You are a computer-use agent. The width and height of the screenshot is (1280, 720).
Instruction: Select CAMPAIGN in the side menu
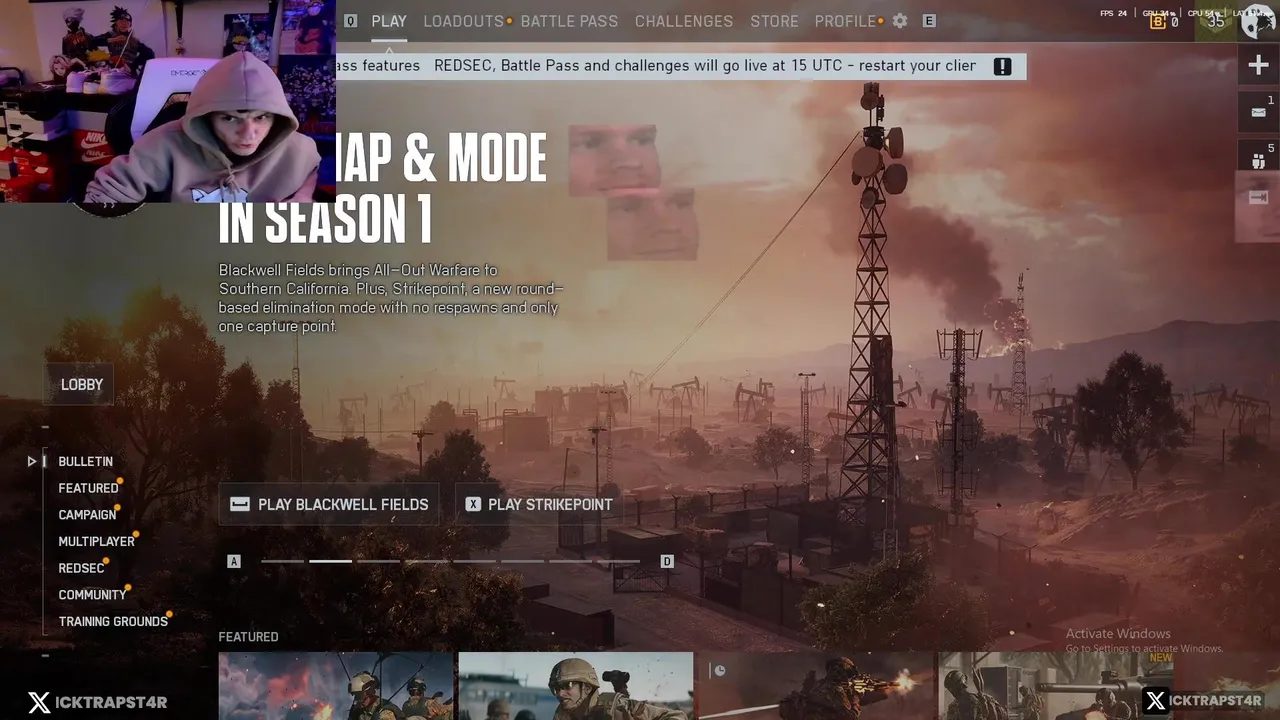(87, 515)
